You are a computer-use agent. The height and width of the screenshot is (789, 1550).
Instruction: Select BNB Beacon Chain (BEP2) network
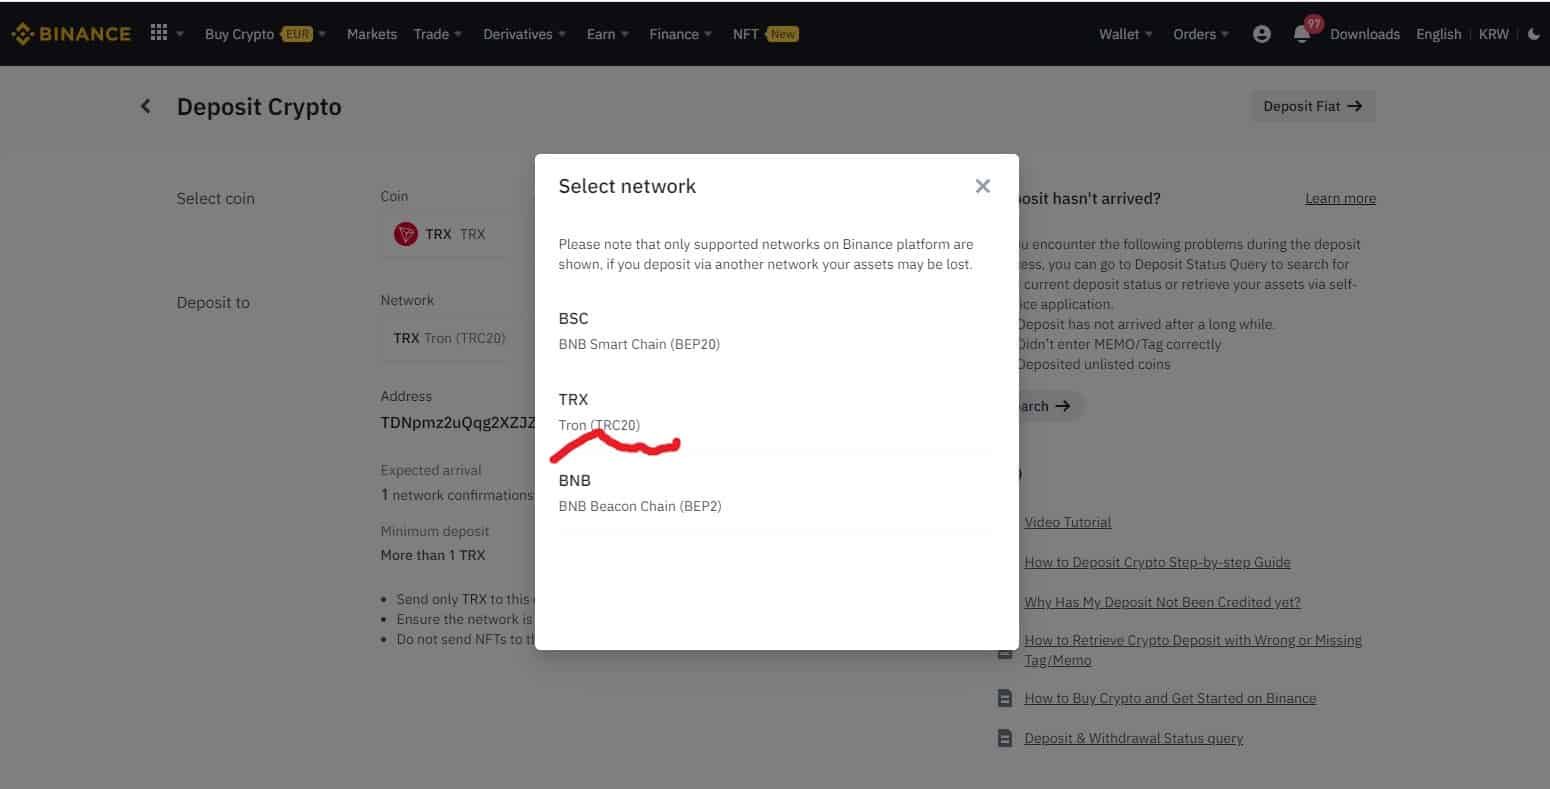[x=639, y=493]
